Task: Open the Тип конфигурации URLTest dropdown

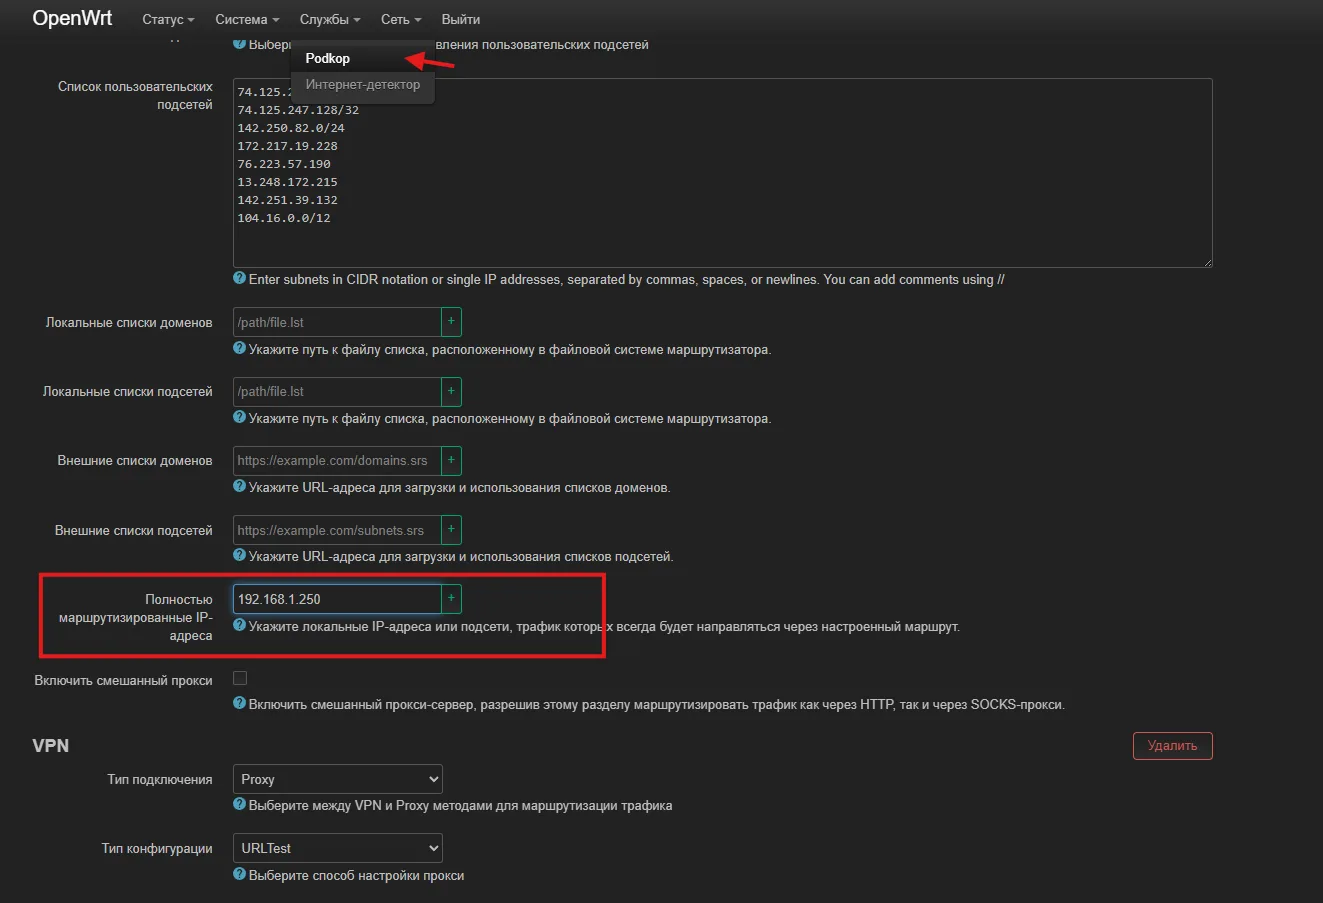Action: pyautogui.click(x=338, y=848)
